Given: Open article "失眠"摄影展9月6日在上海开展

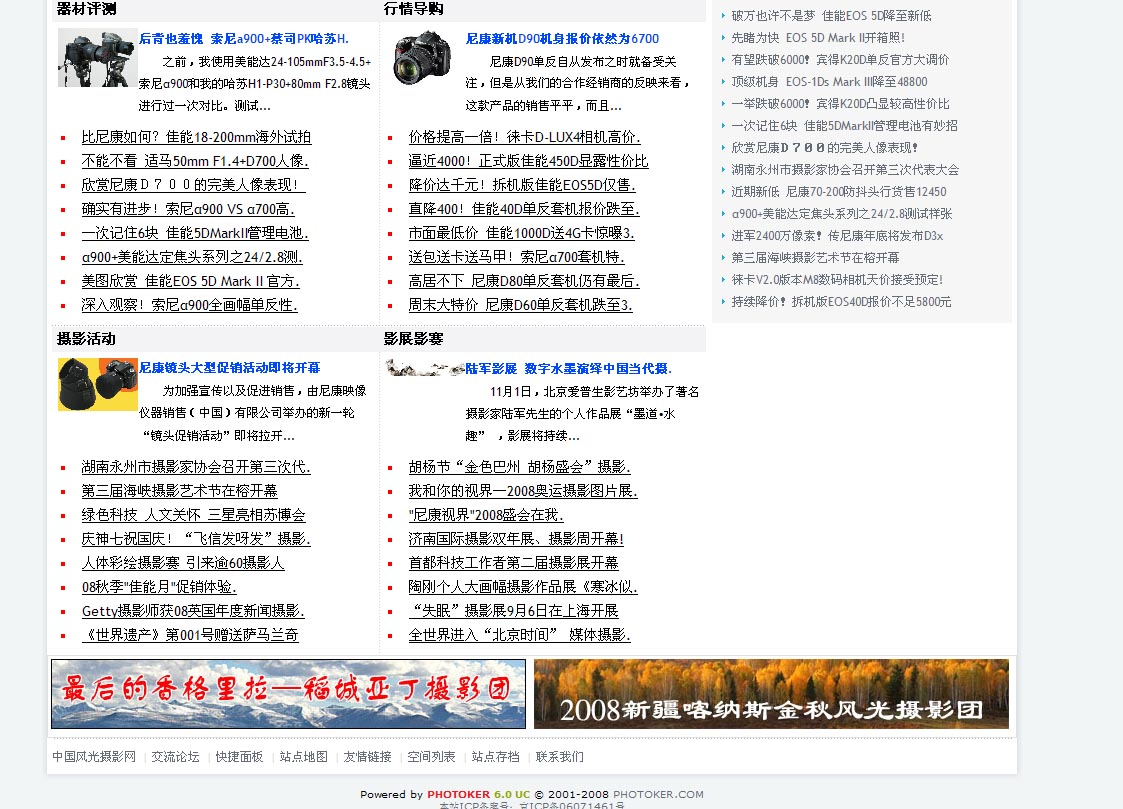Looking at the screenshot, I should coord(514,611).
